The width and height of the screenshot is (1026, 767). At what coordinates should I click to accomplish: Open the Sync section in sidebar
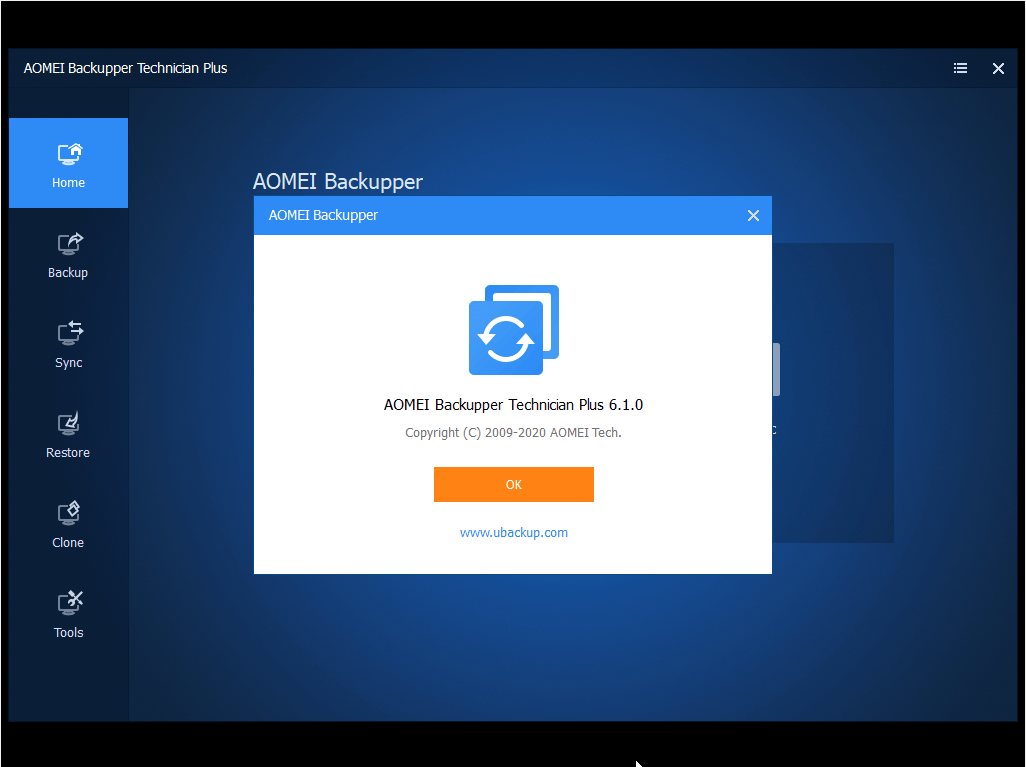click(68, 346)
